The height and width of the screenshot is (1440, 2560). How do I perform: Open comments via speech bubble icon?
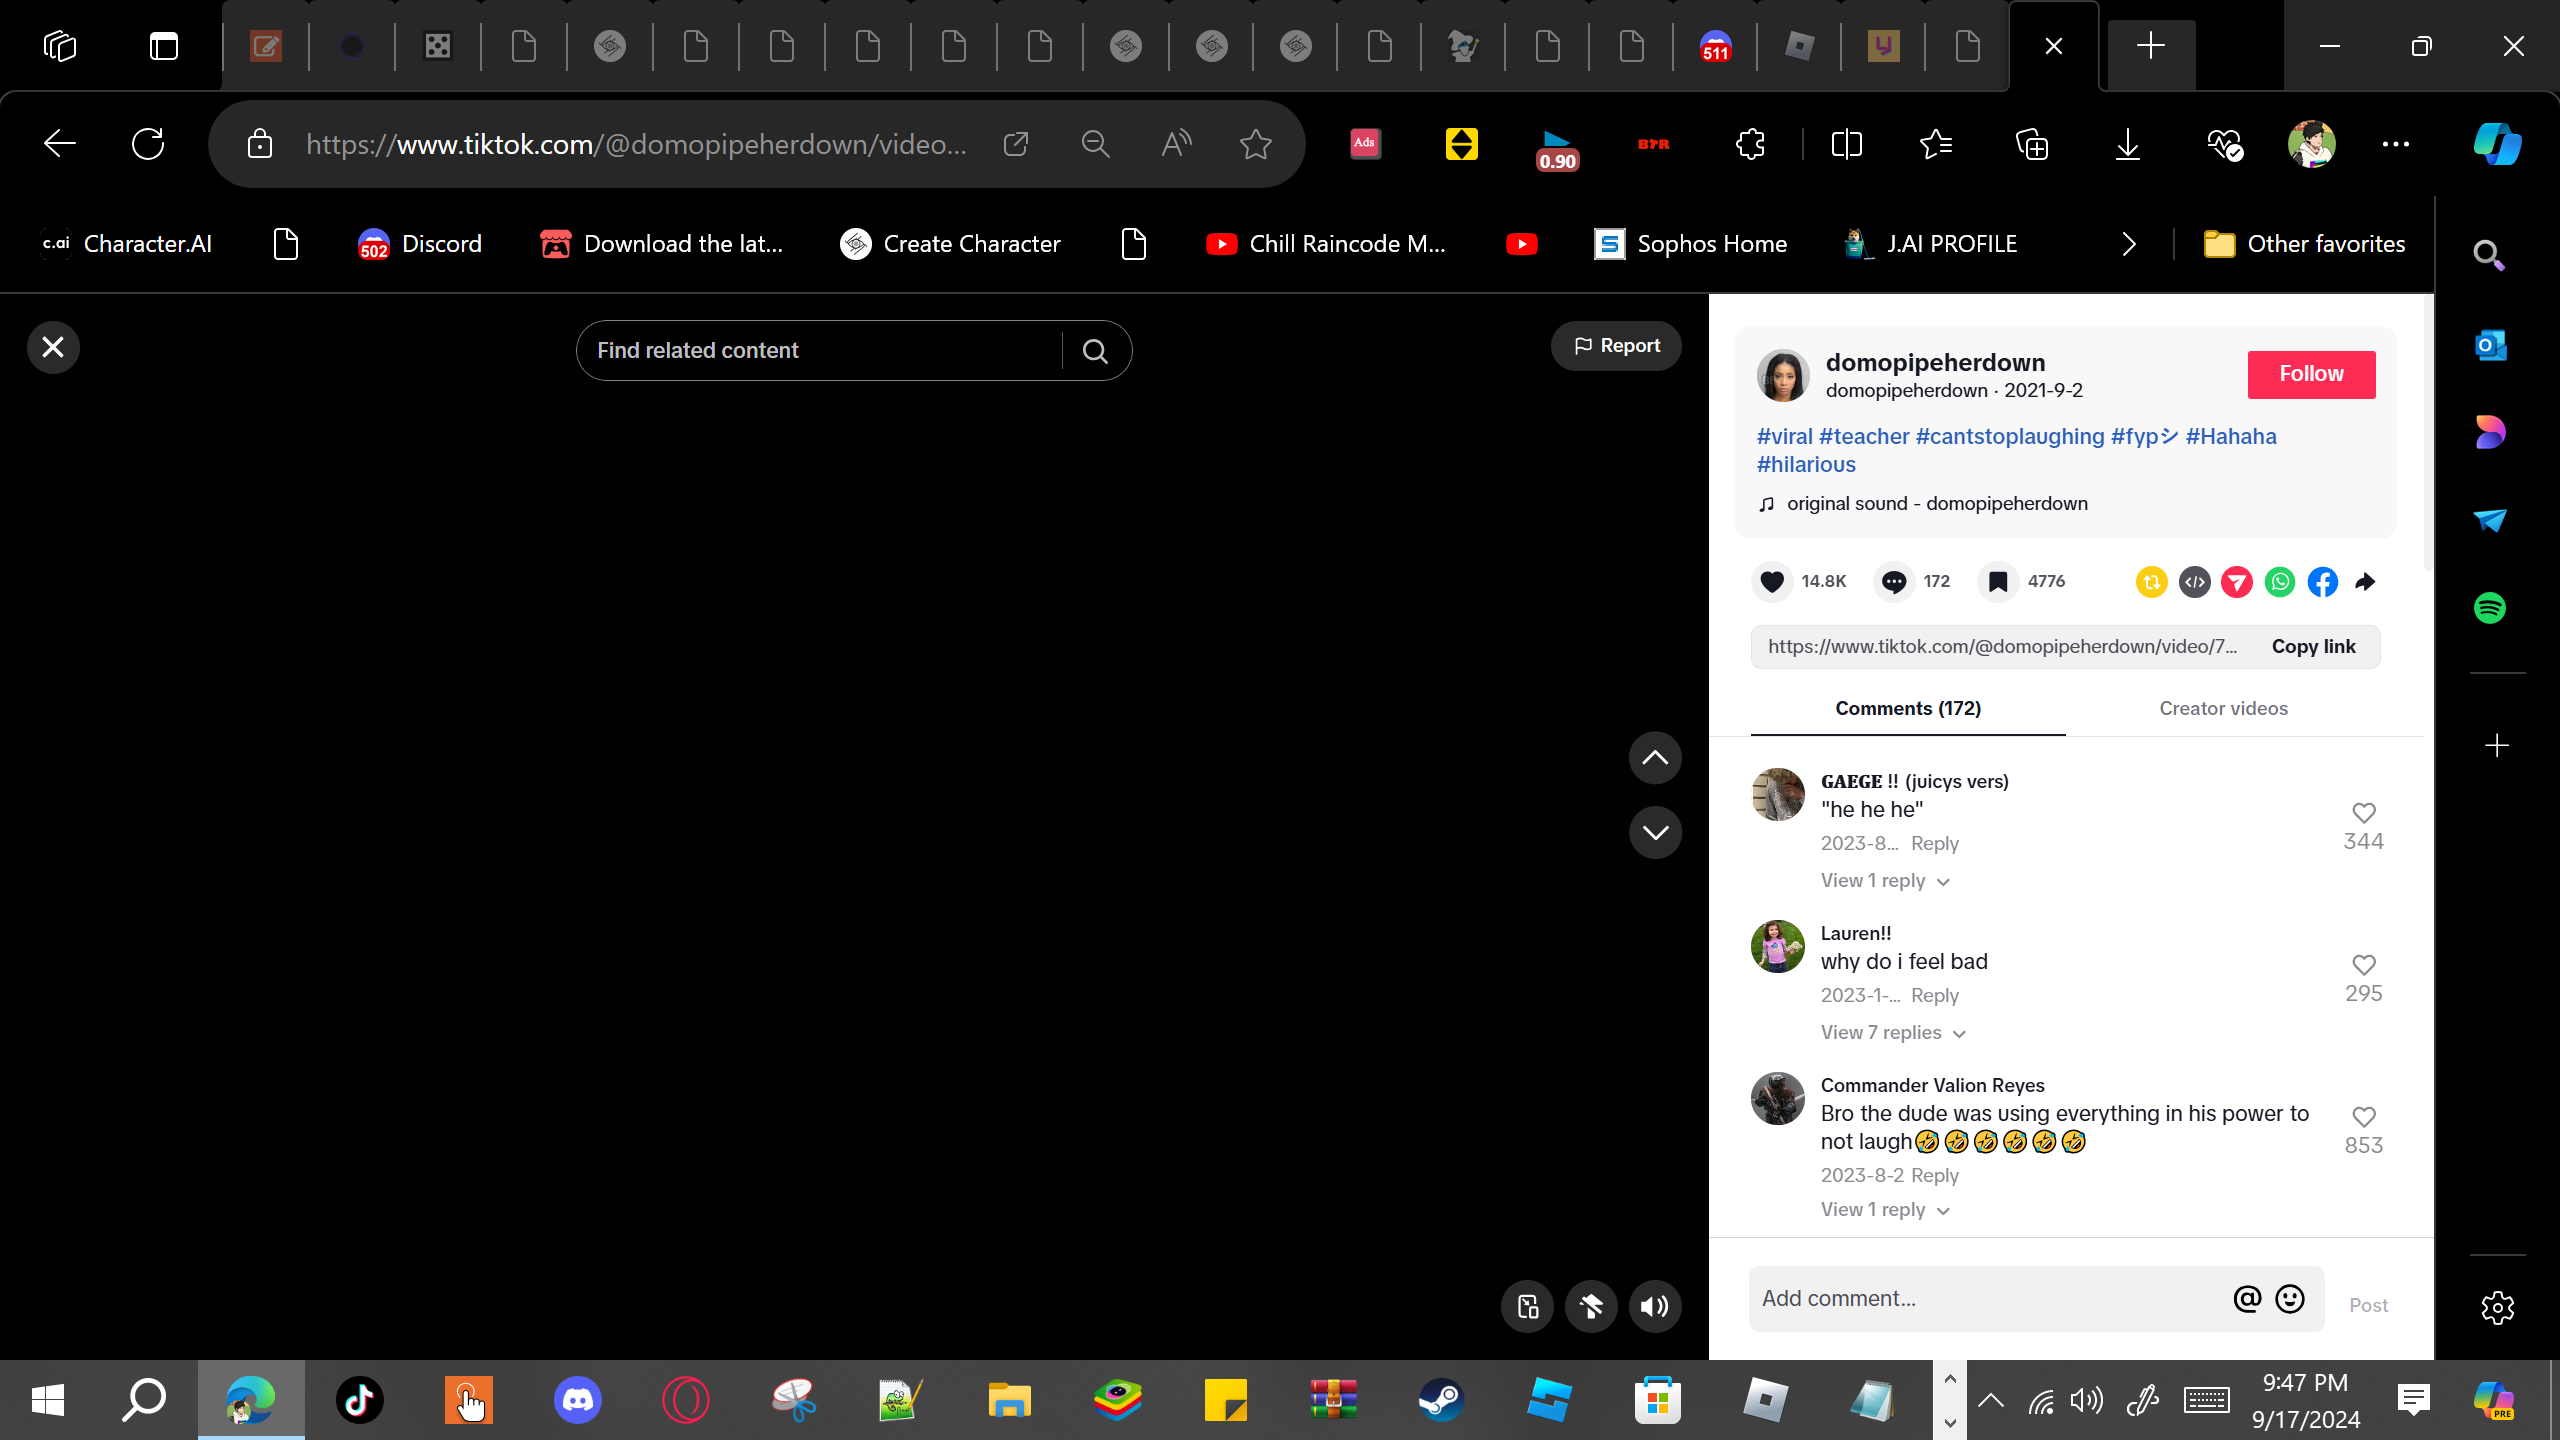[x=1894, y=582]
